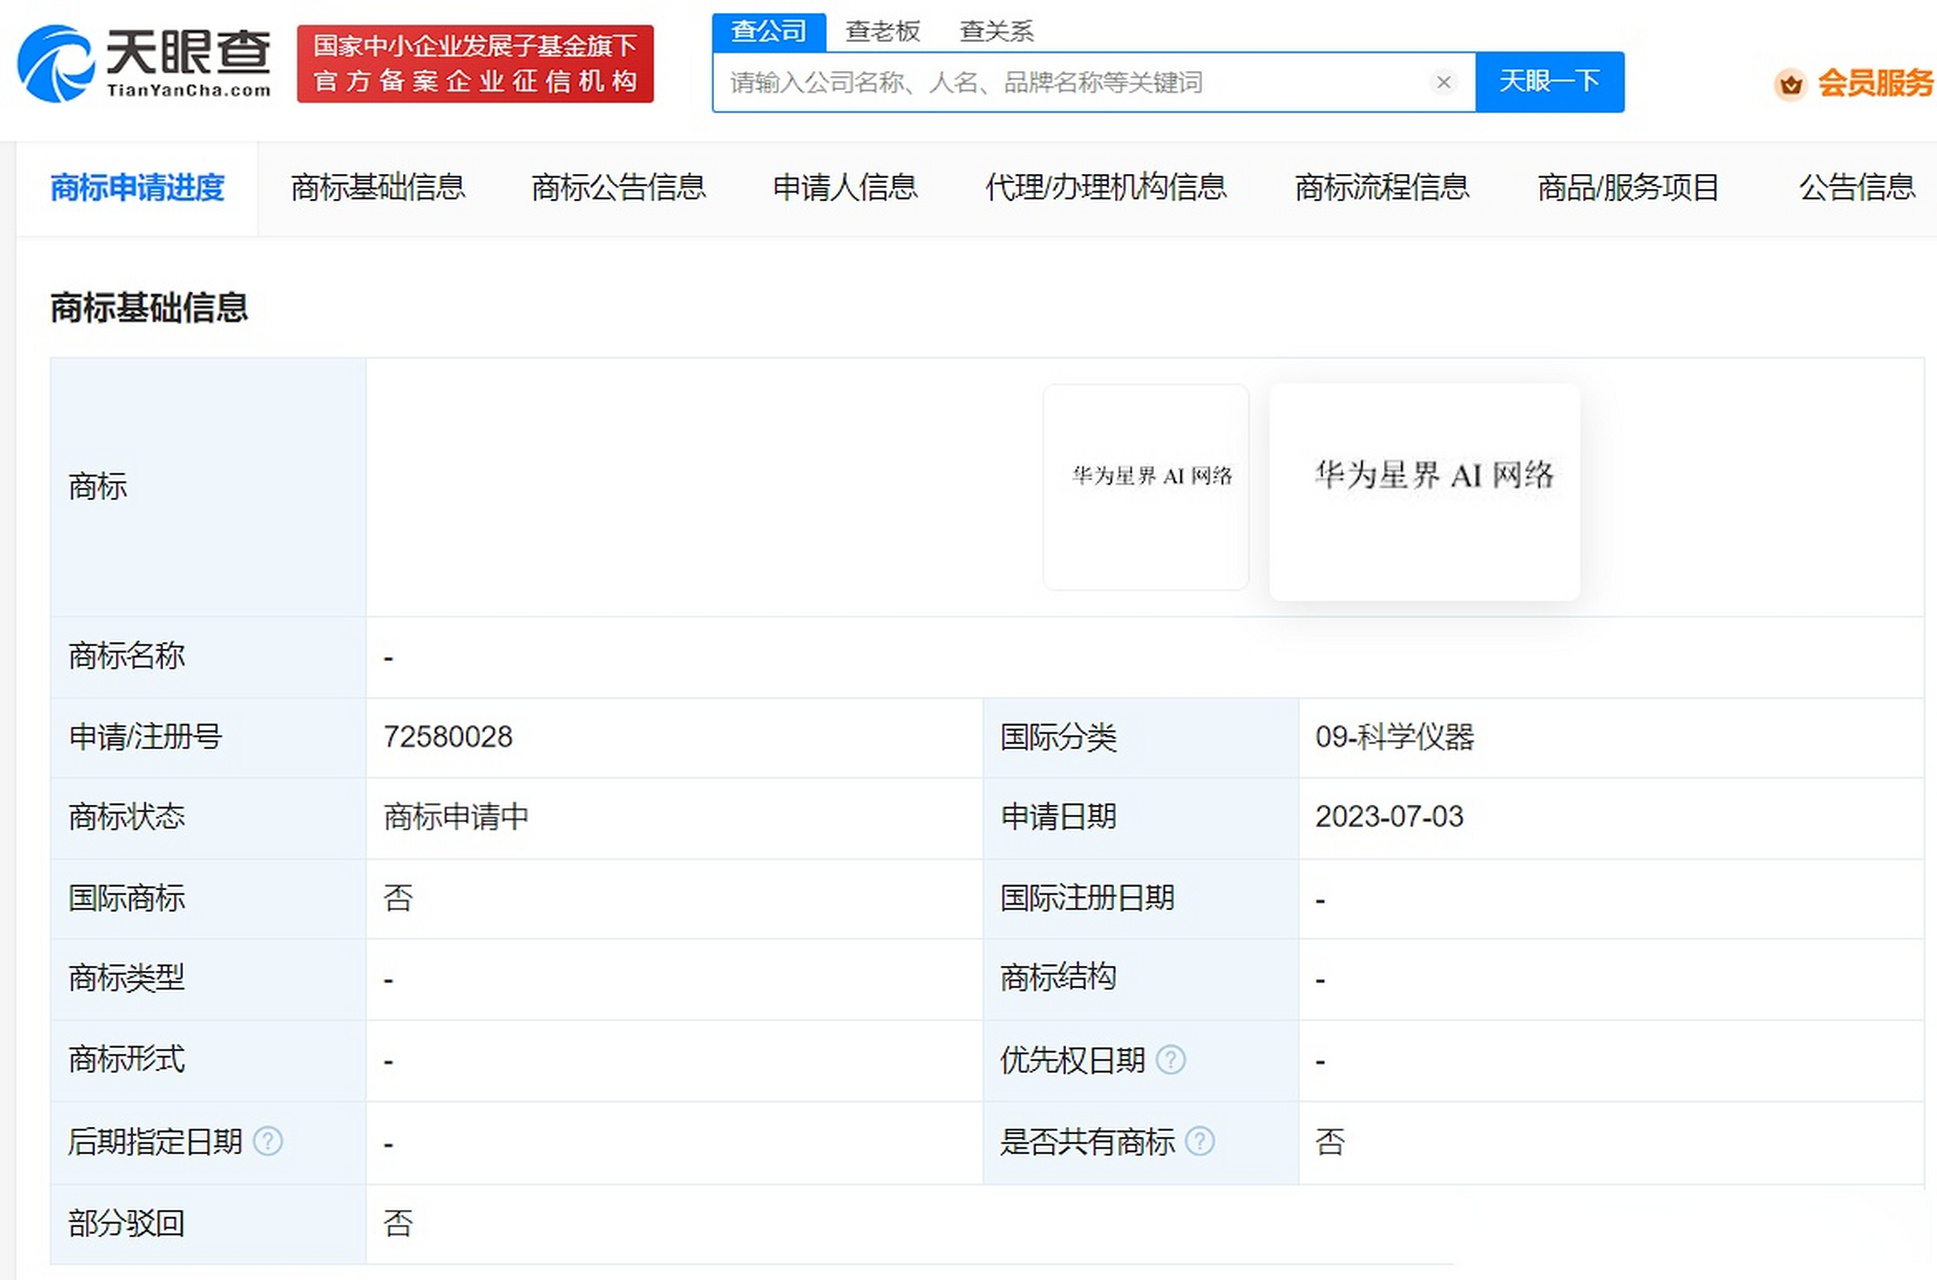Click the 商标基础信息 section heading

149,308
